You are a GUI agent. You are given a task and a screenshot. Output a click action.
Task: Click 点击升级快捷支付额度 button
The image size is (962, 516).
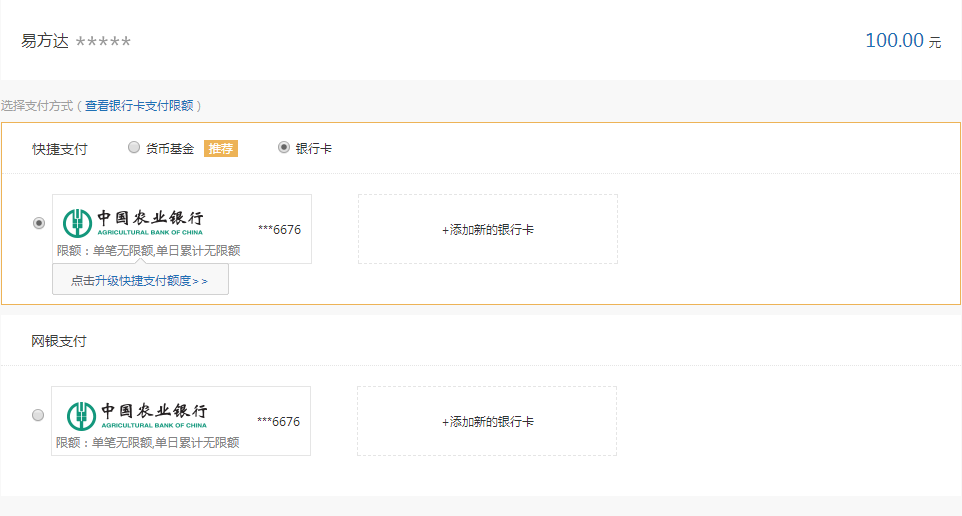139,281
